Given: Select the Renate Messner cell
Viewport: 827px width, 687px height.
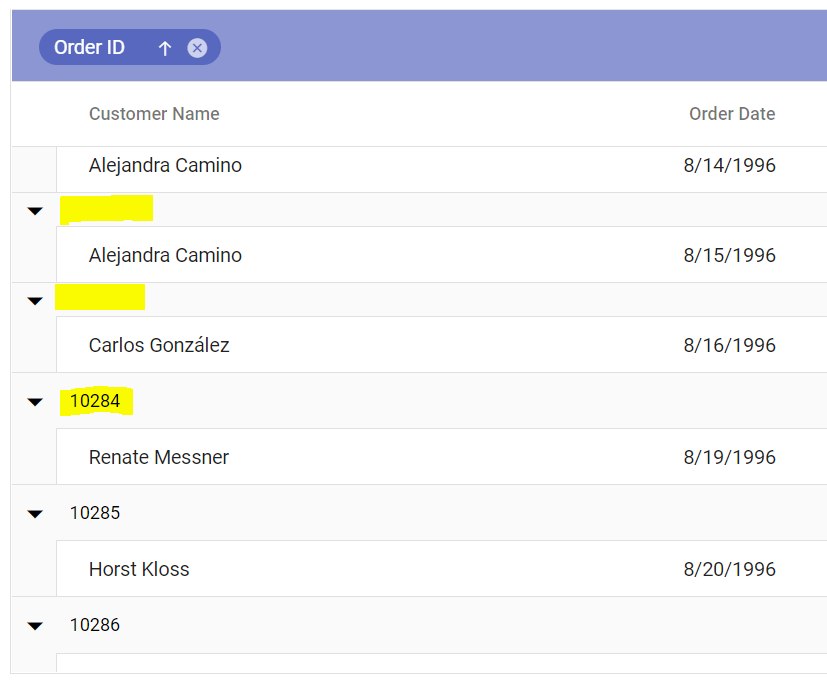Looking at the screenshot, I should [x=159, y=458].
